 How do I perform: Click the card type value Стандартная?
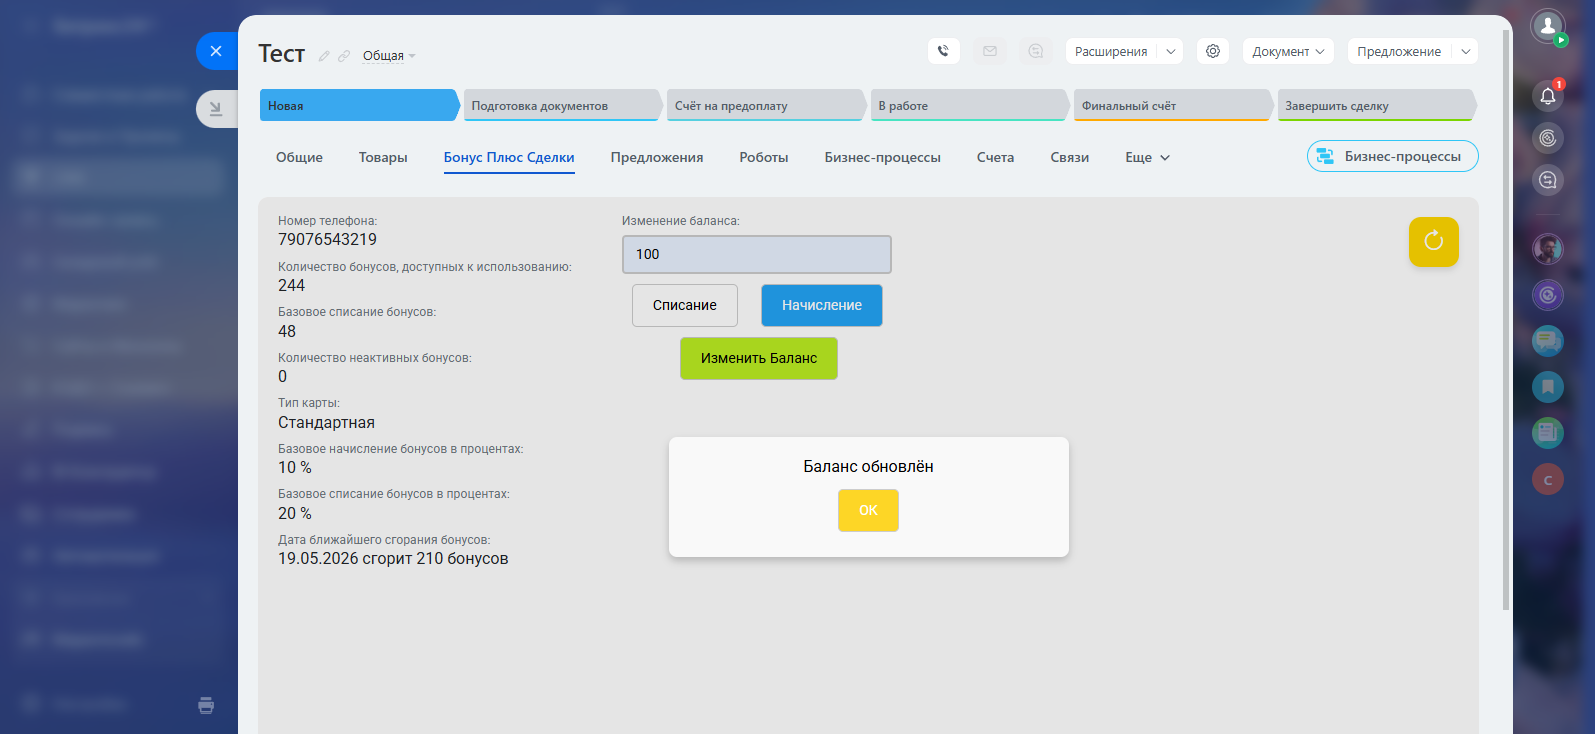pyautogui.click(x=326, y=422)
